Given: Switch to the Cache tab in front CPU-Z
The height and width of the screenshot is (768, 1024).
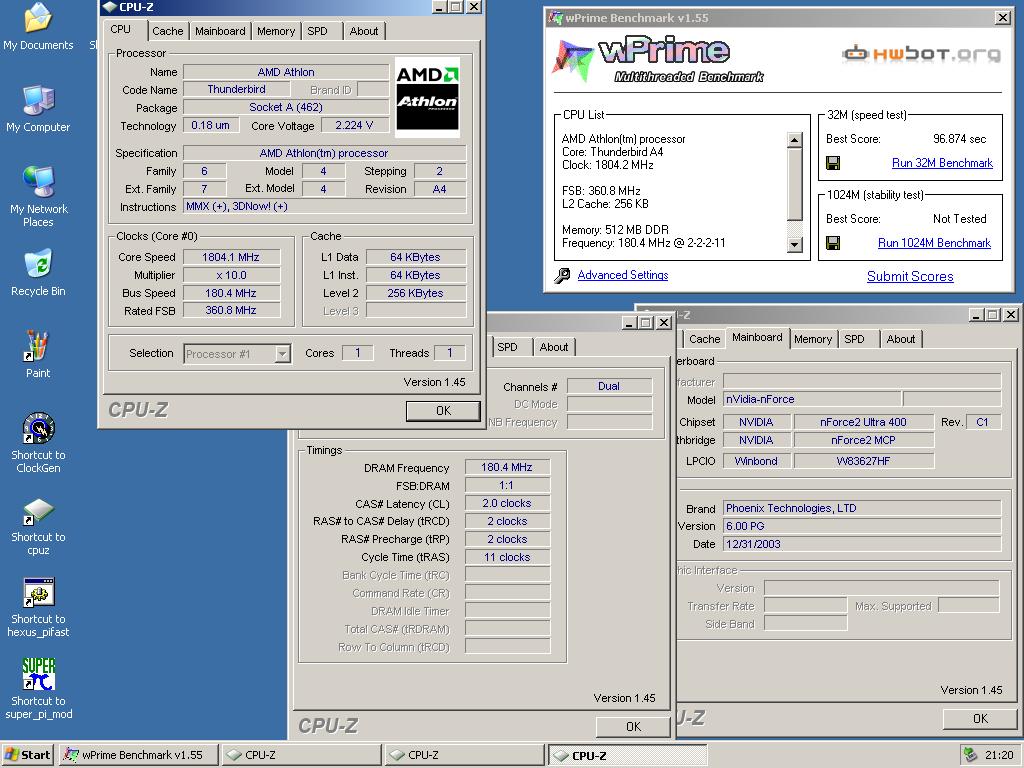Looking at the screenshot, I should click(168, 31).
